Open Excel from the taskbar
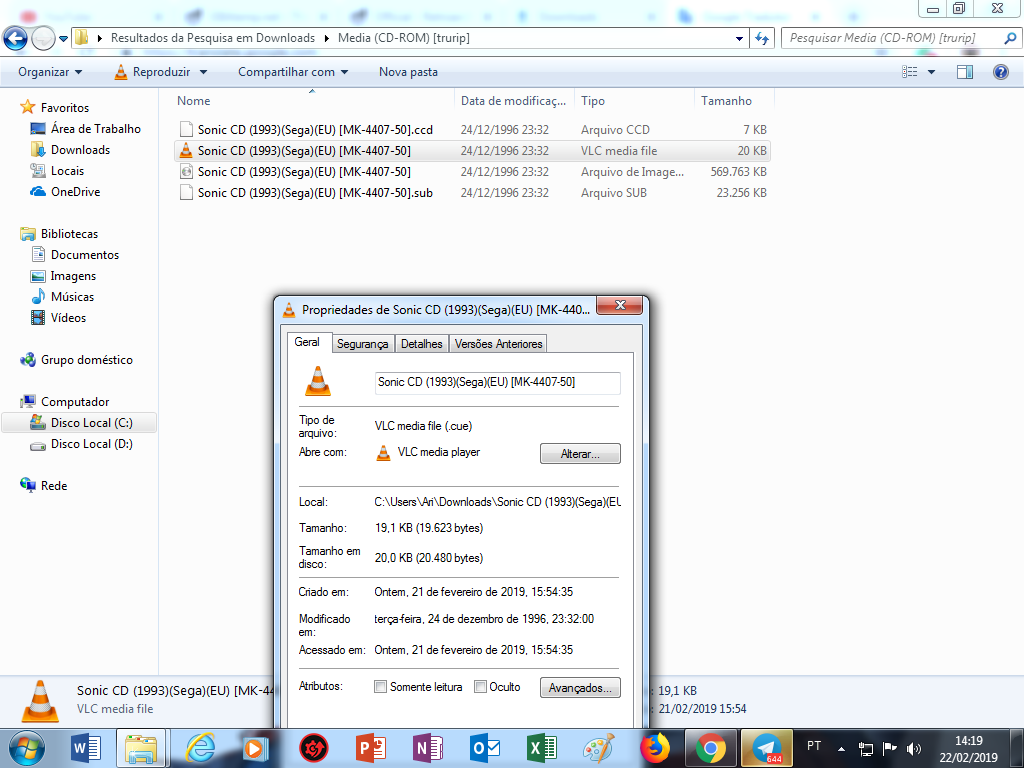This screenshot has height=768, width=1024. coord(541,748)
